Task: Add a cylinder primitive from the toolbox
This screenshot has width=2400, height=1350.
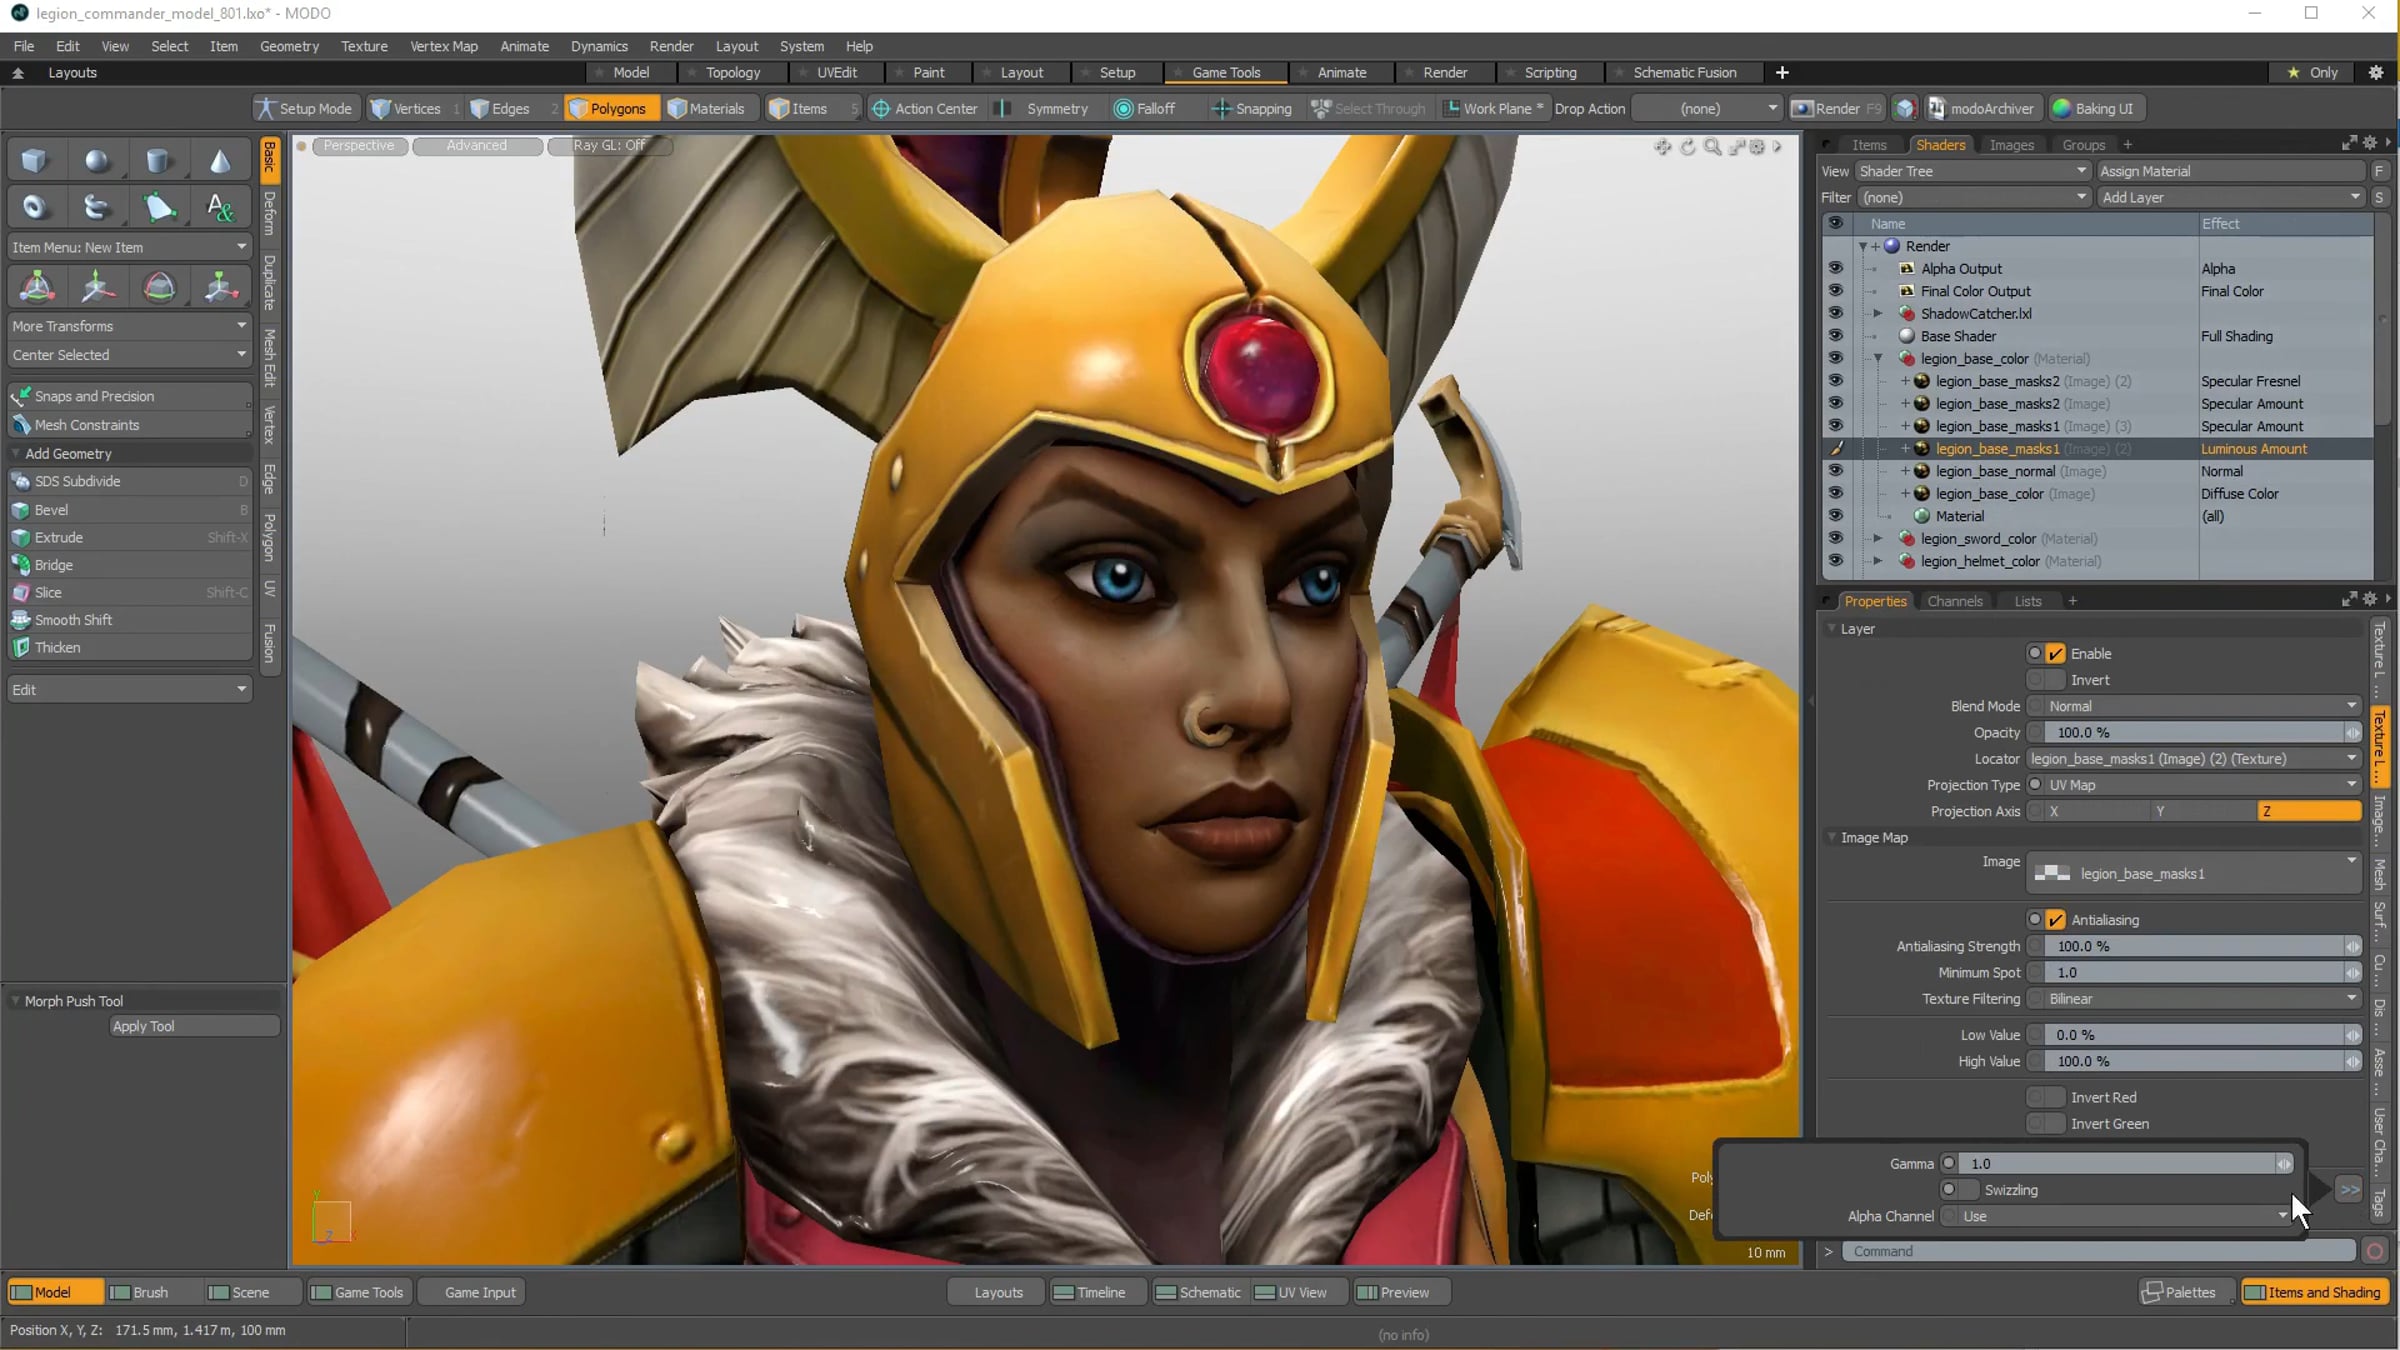Action: click(158, 161)
